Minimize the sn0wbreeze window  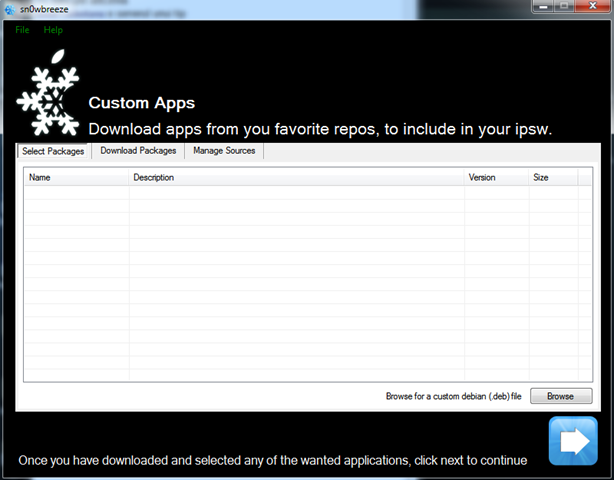pos(544,6)
